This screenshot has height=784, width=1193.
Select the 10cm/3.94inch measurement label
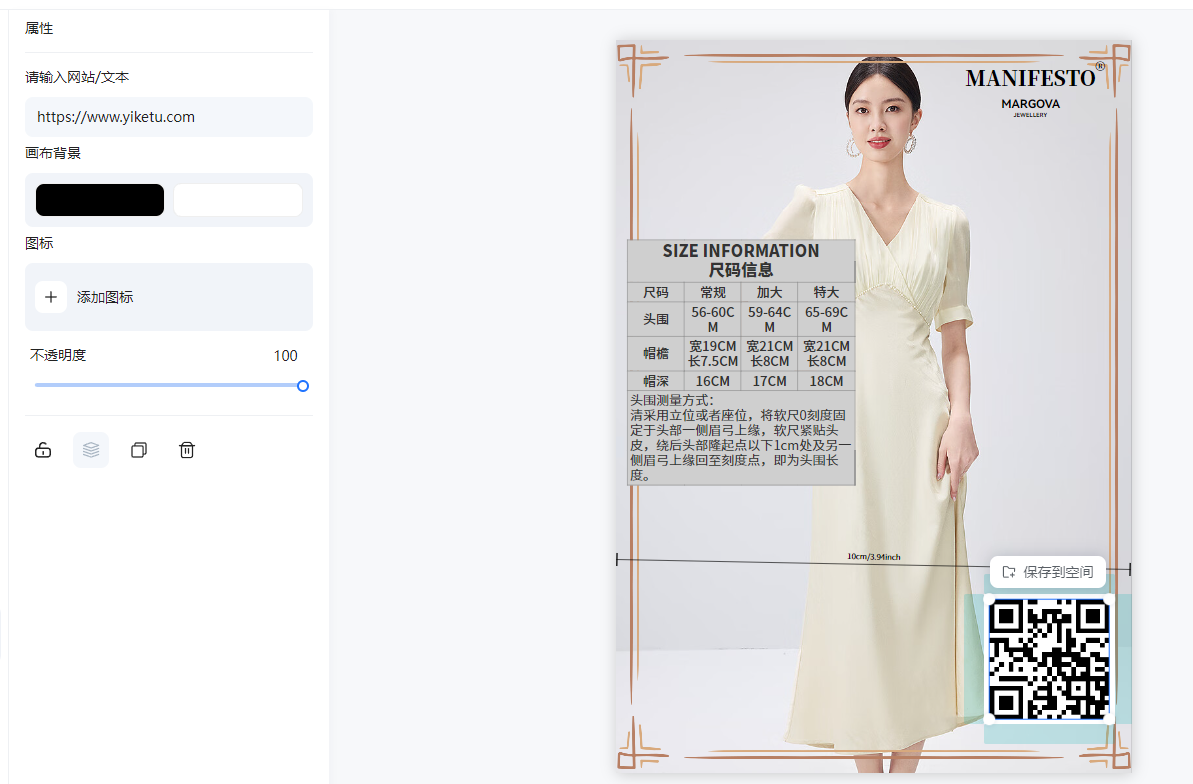click(874, 557)
